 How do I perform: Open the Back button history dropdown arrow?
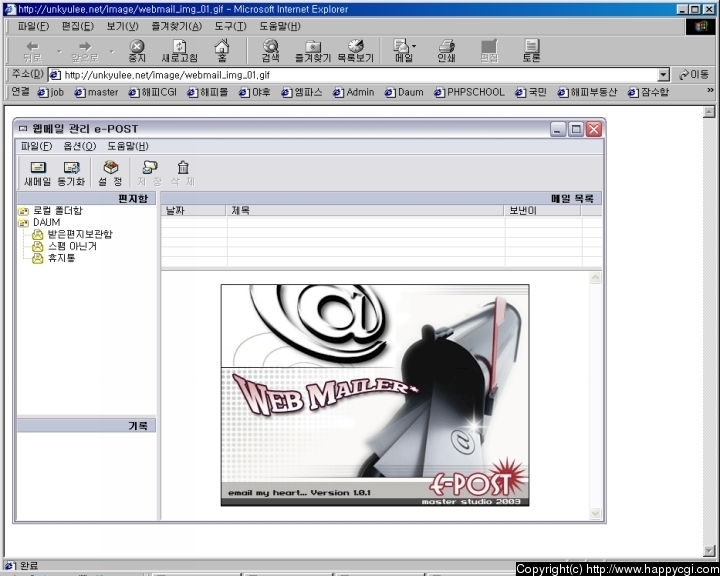[59, 51]
